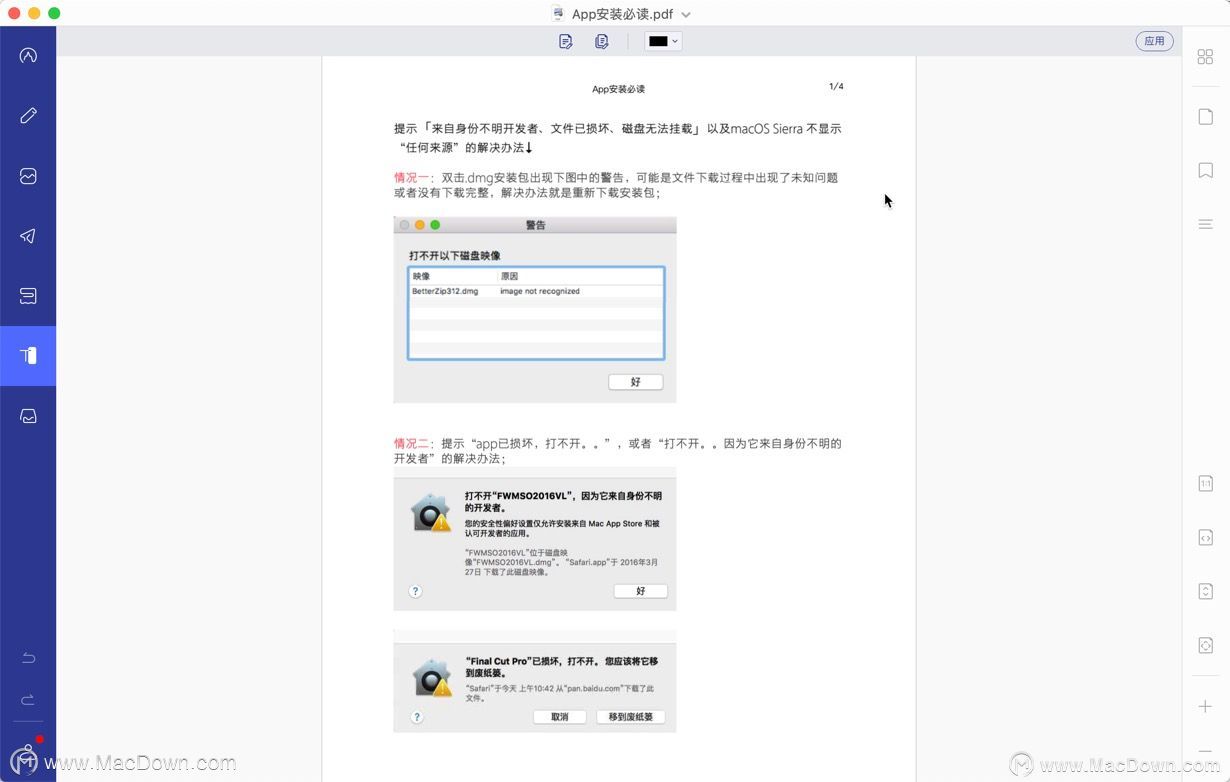Fit the page to window width
Viewport: 1230px width, 782px height.
pyautogui.click(x=1205, y=537)
